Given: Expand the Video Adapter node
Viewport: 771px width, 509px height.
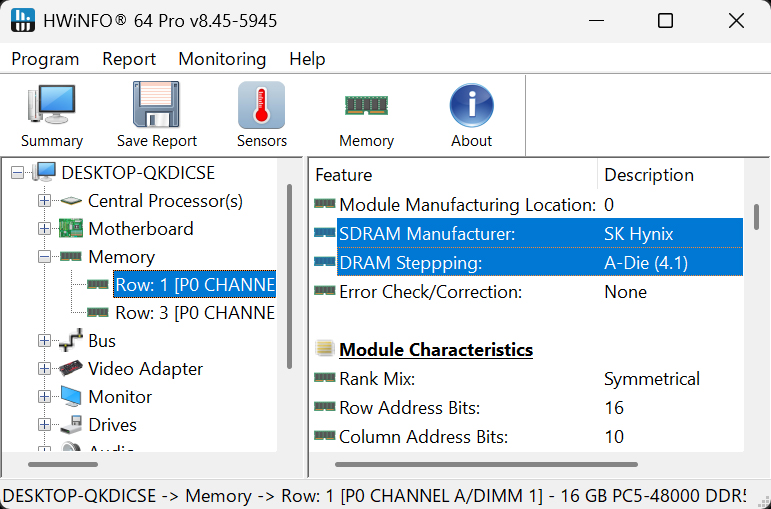Looking at the screenshot, I should [x=44, y=369].
